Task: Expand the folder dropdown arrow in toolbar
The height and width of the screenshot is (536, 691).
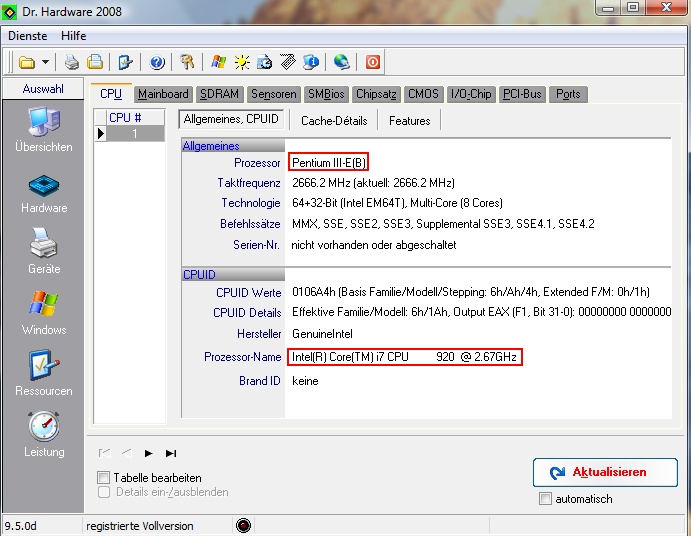Action: tap(45, 62)
